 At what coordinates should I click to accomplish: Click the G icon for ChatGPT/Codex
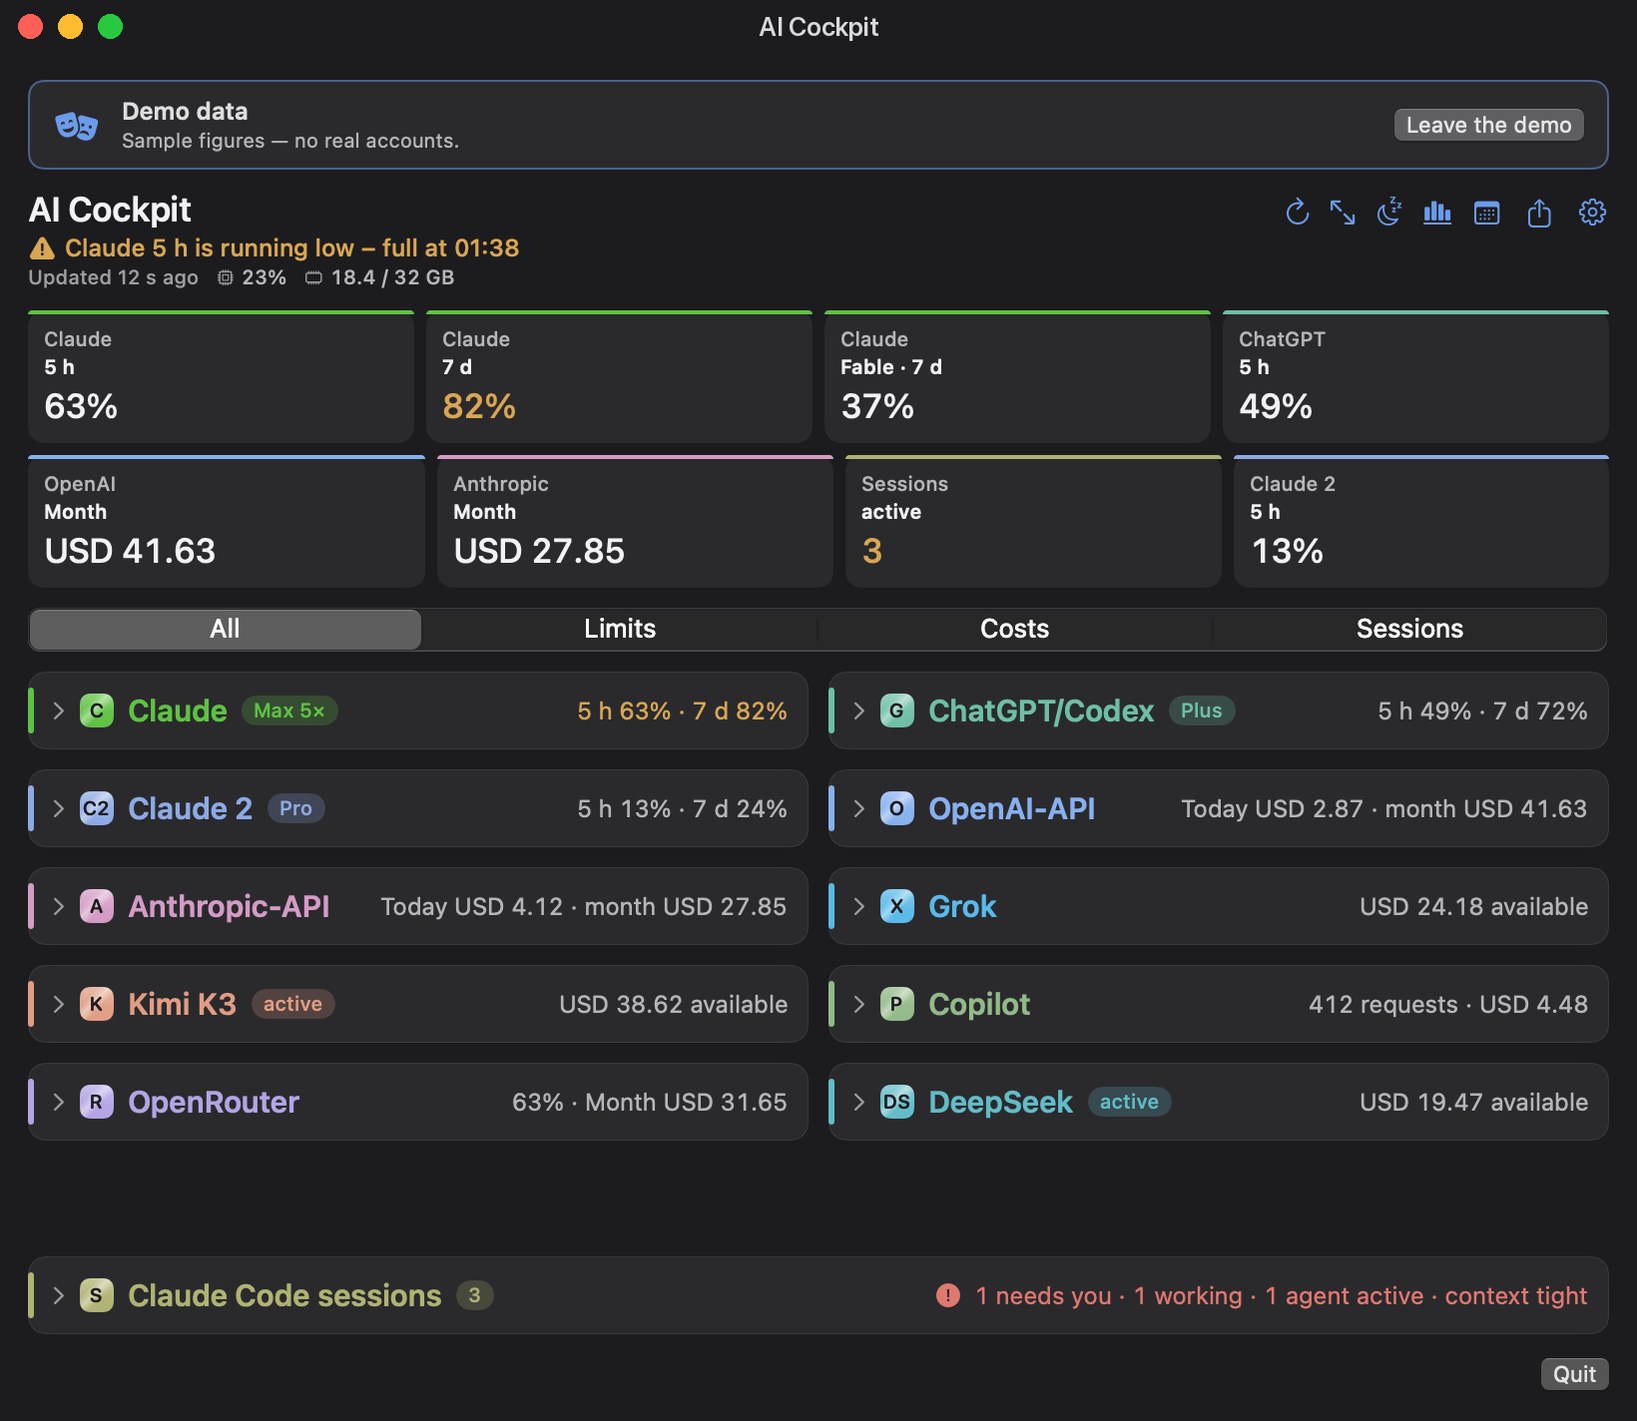click(896, 711)
